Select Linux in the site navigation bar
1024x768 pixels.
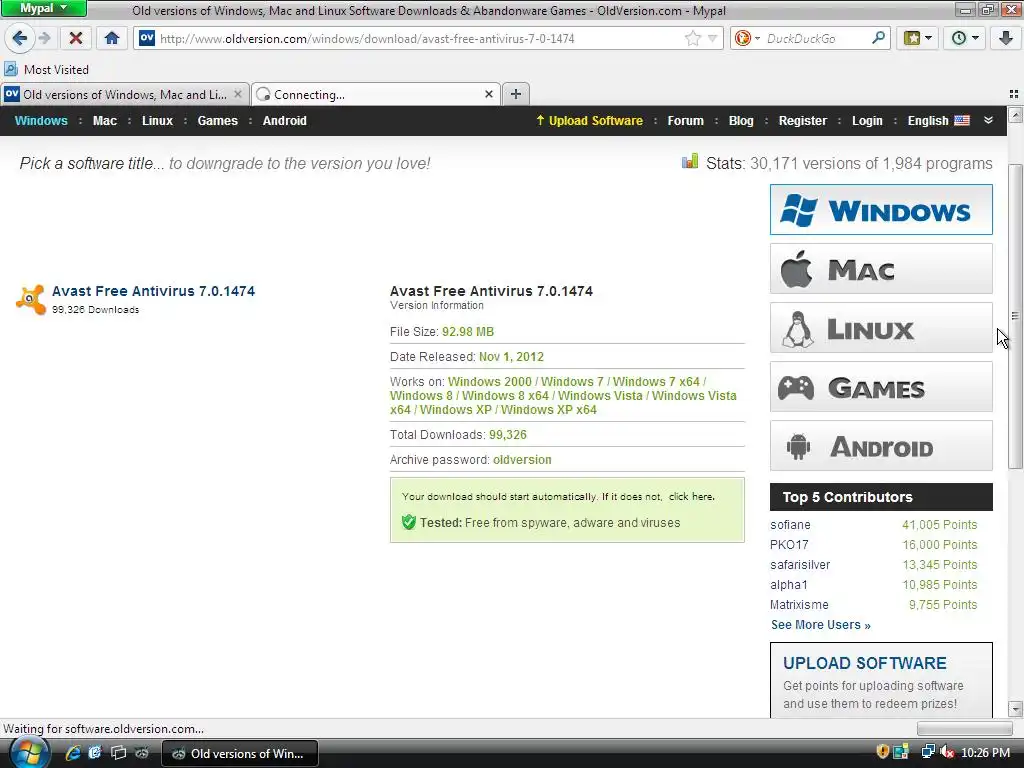click(x=157, y=121)
